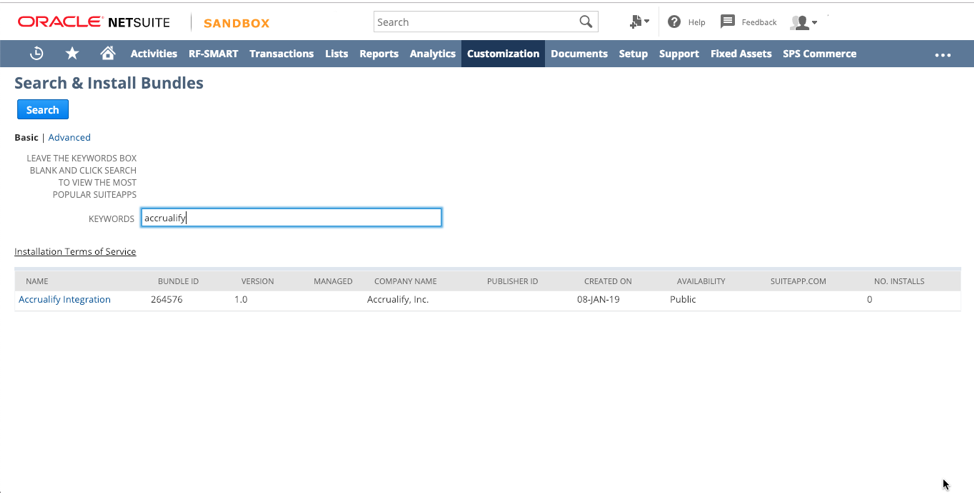
Task: Open the Fixed Assets menu
Action: (x=741, y=53)
